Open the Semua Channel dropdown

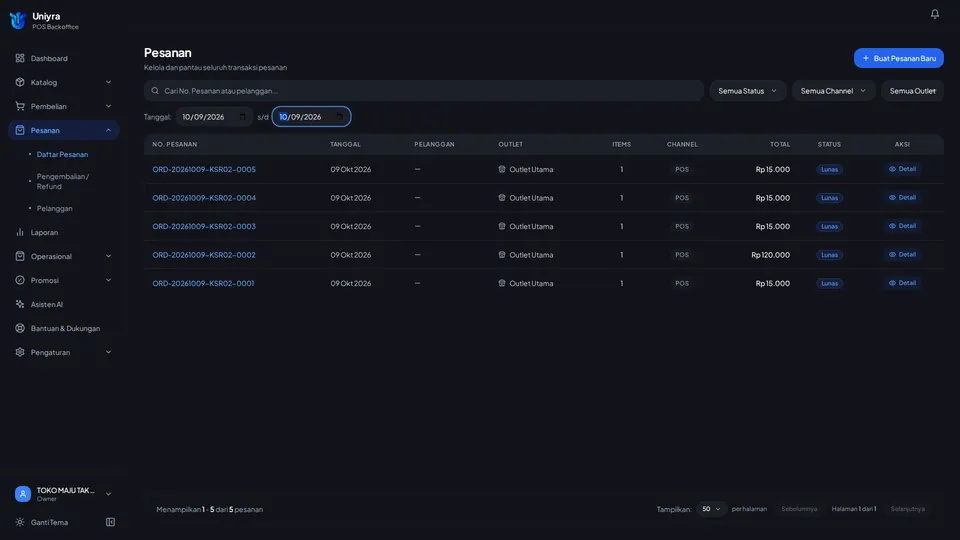click(x=833, y=91)
